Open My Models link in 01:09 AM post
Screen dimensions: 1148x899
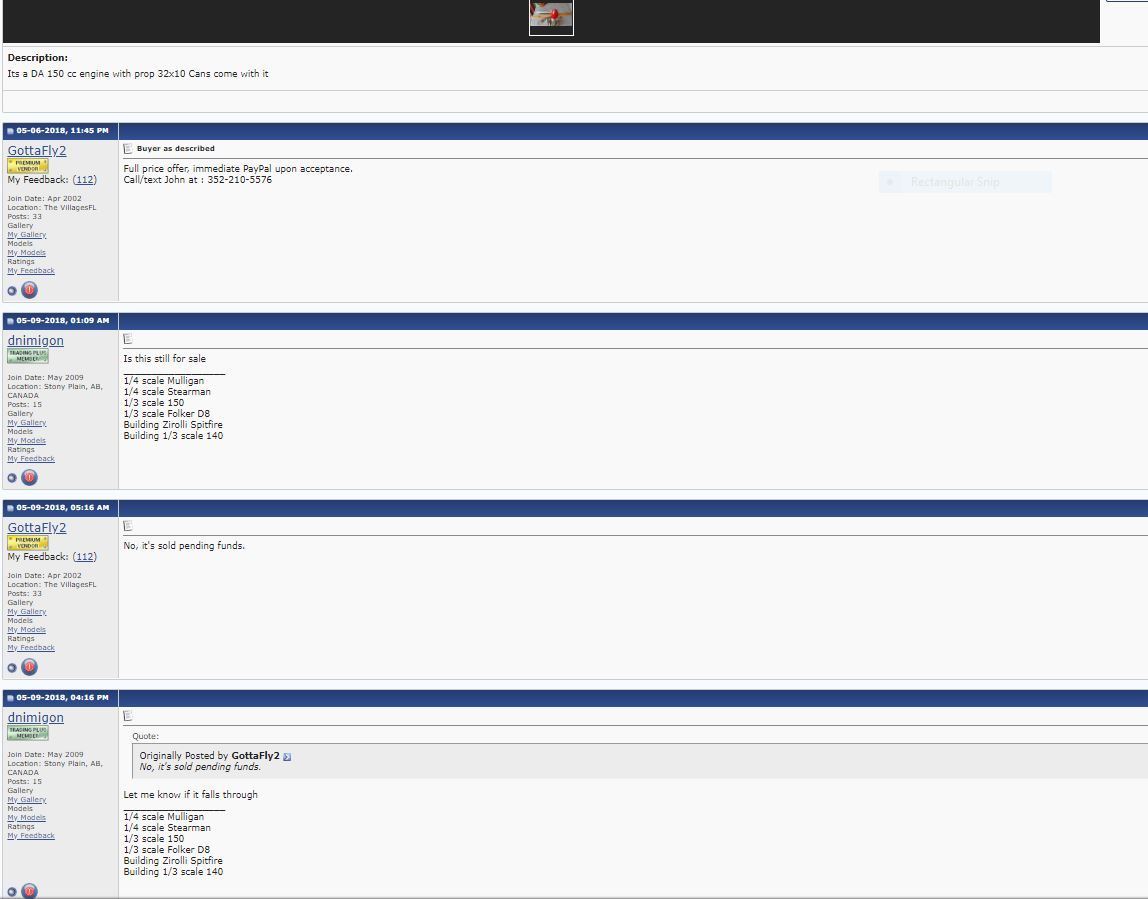pyautogui.click(x=27, y=441)
